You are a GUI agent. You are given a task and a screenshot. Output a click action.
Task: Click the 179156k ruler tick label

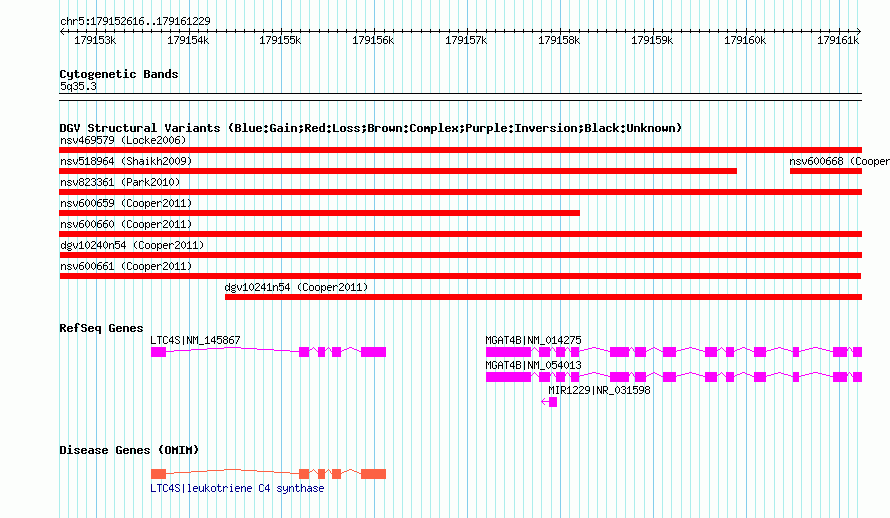(x=373, y=40)
